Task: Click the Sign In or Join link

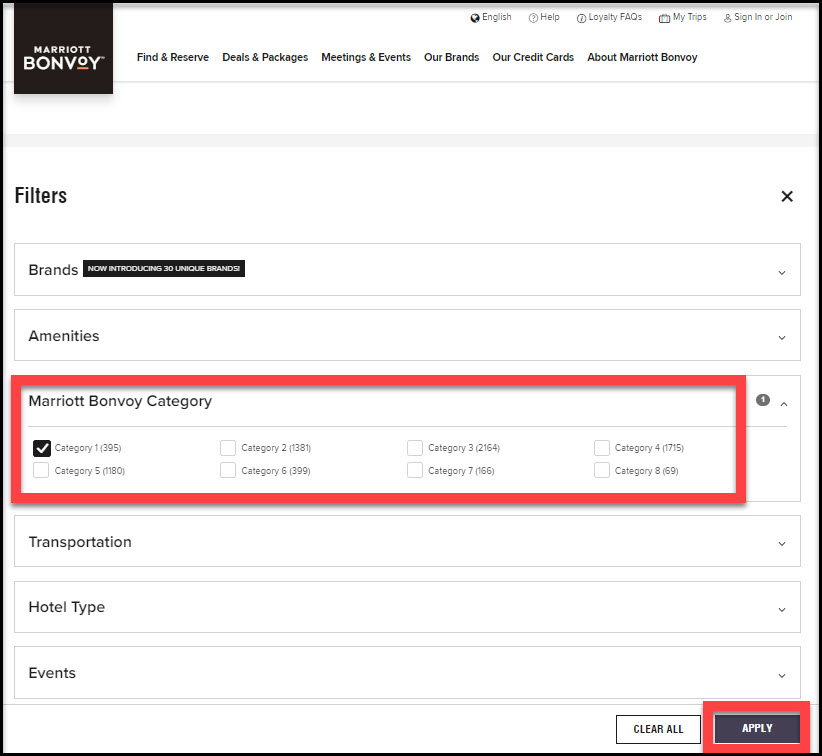Action: [x=763, y=17]
